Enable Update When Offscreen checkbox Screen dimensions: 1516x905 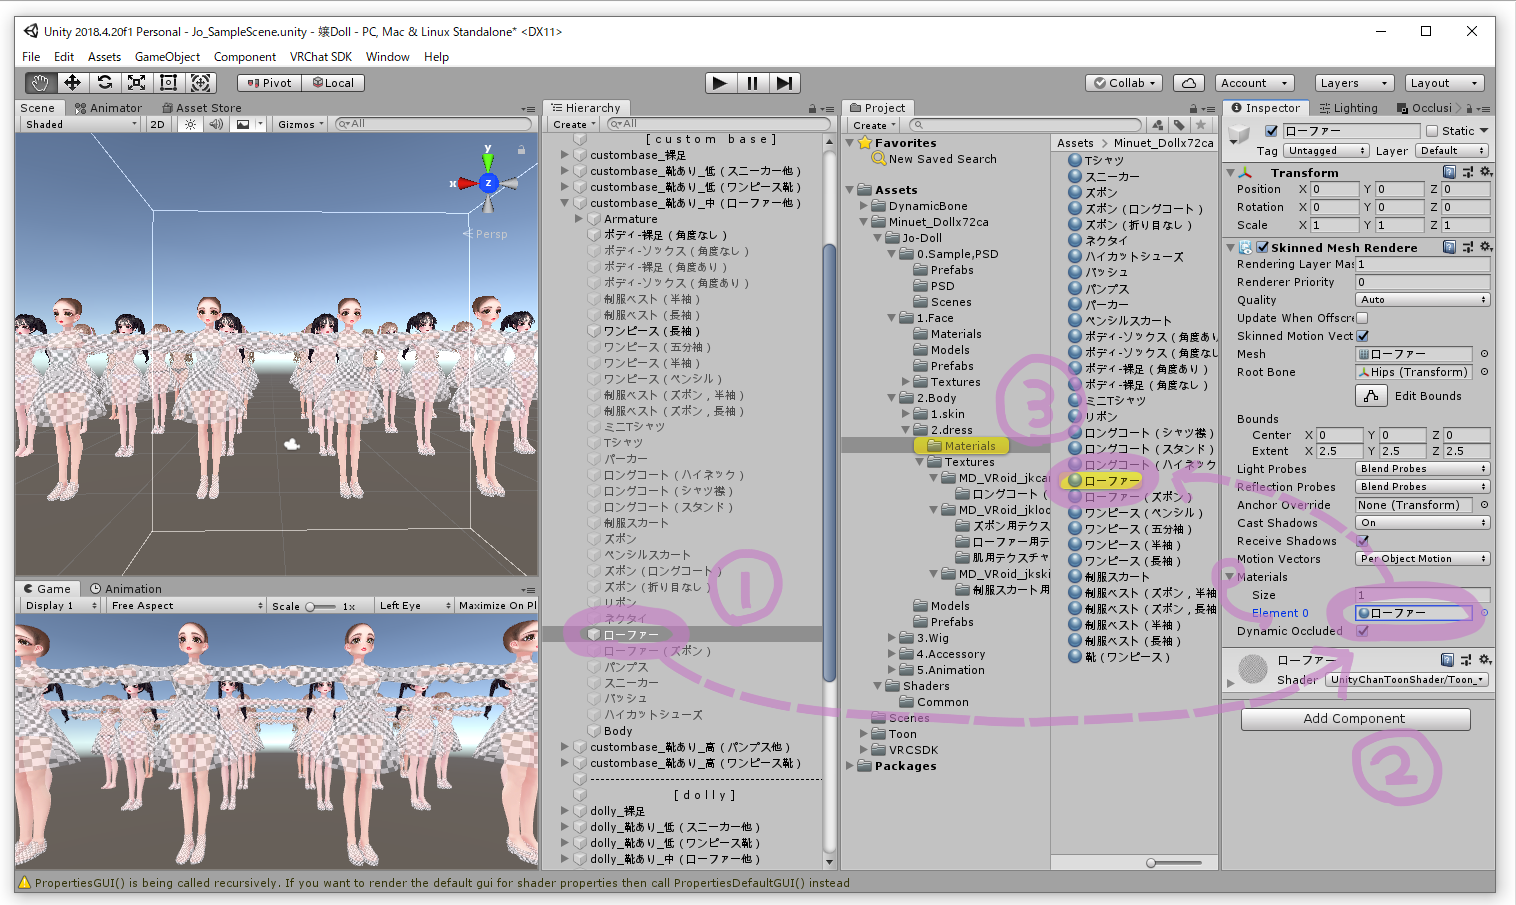pyautogui.click(x=1362, y=318)
